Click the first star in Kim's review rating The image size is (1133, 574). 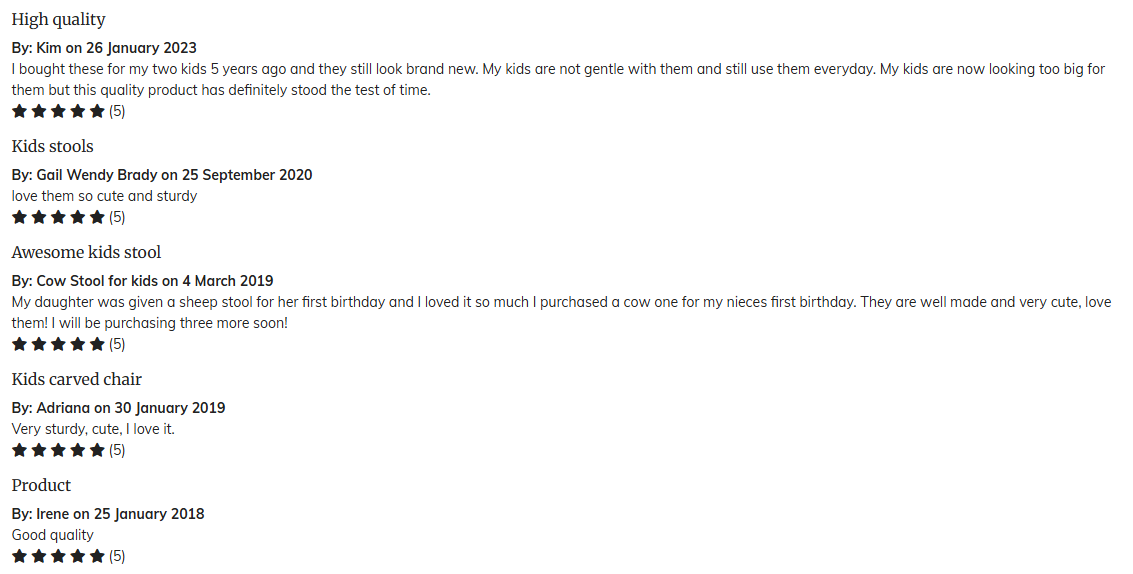pos(19,111)
